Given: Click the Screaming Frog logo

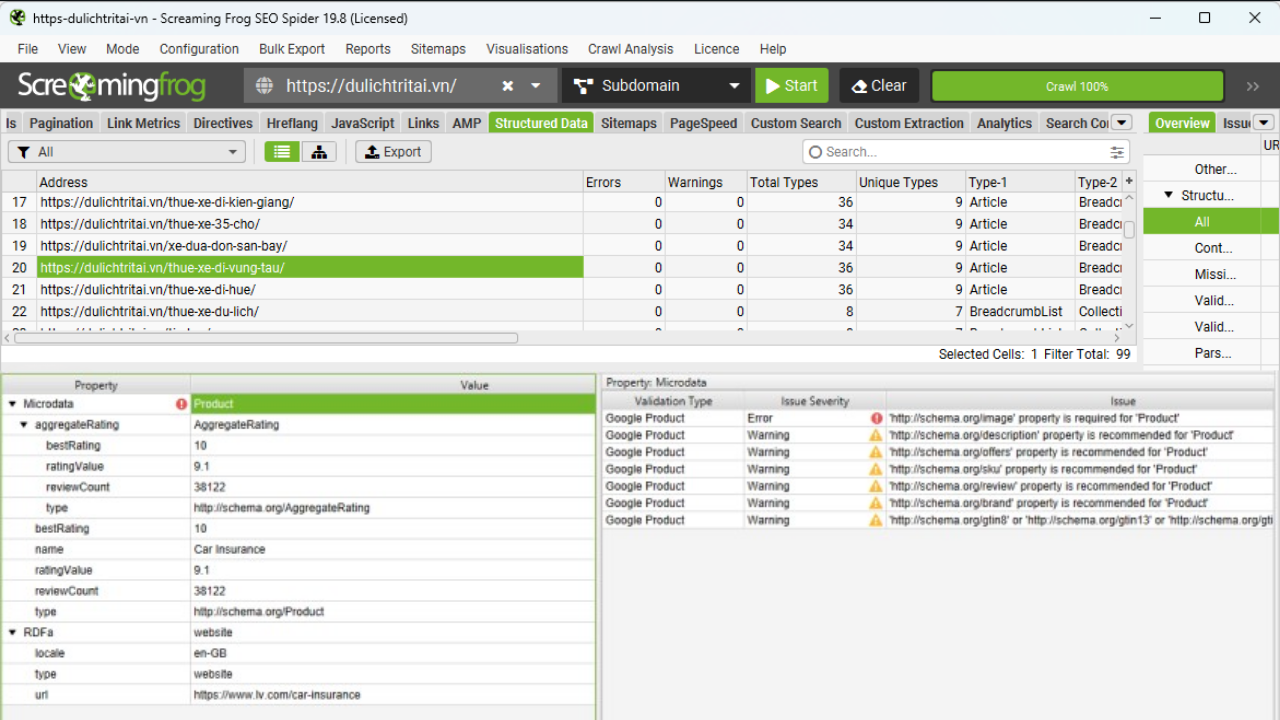Looking at the screenshot, I should pos(111,86).
